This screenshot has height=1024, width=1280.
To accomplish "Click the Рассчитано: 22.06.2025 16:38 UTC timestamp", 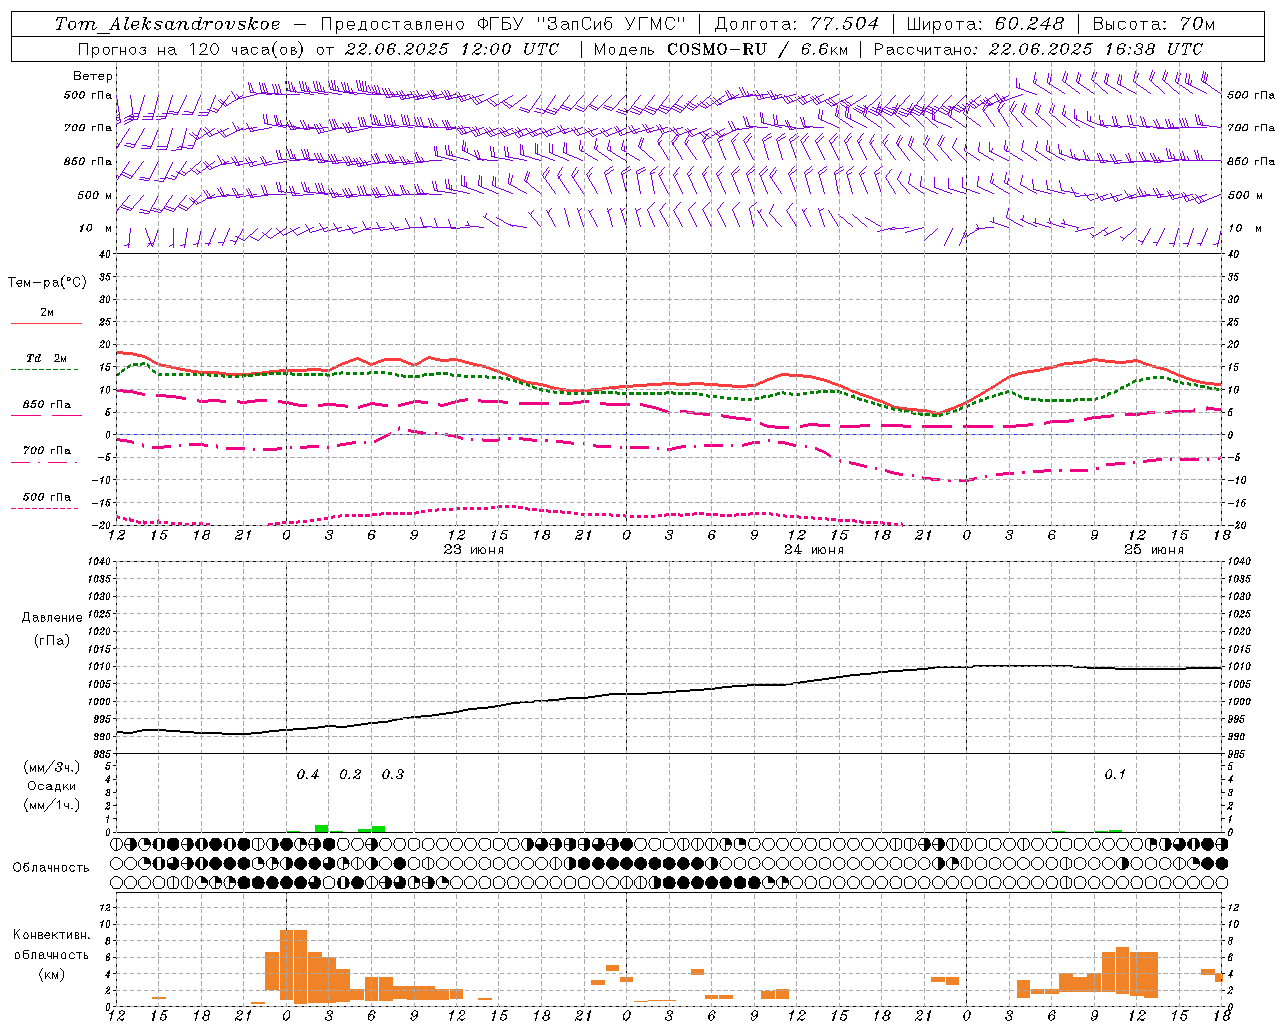I will (1038, 49).
